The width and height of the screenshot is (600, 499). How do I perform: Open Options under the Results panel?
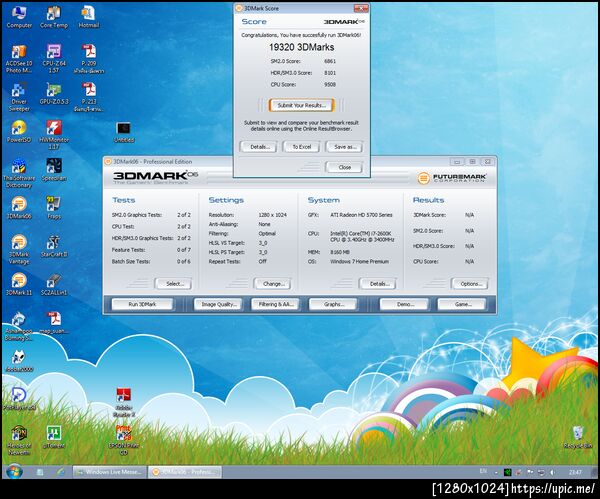(470, 284)
